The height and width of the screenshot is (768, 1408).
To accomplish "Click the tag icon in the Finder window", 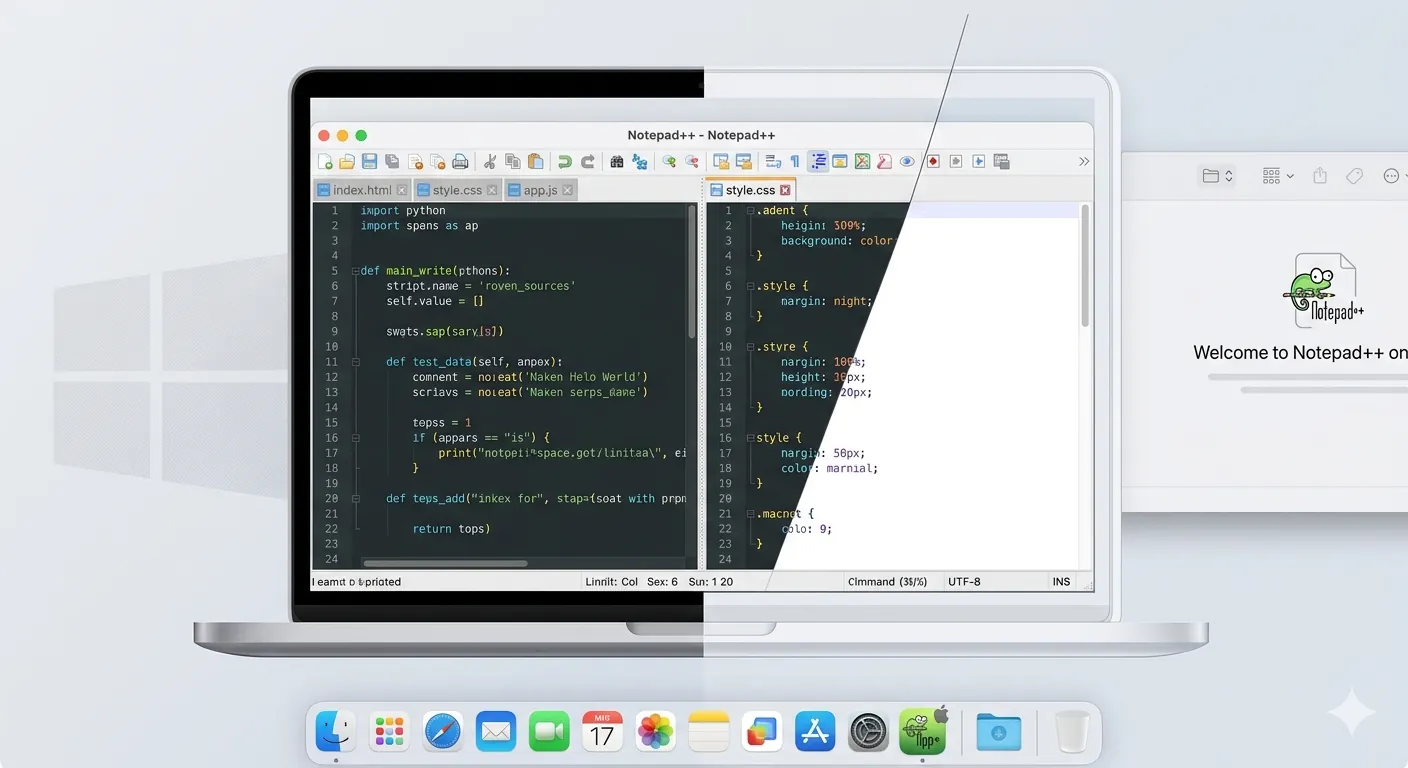I will (x=1354, y=176).
